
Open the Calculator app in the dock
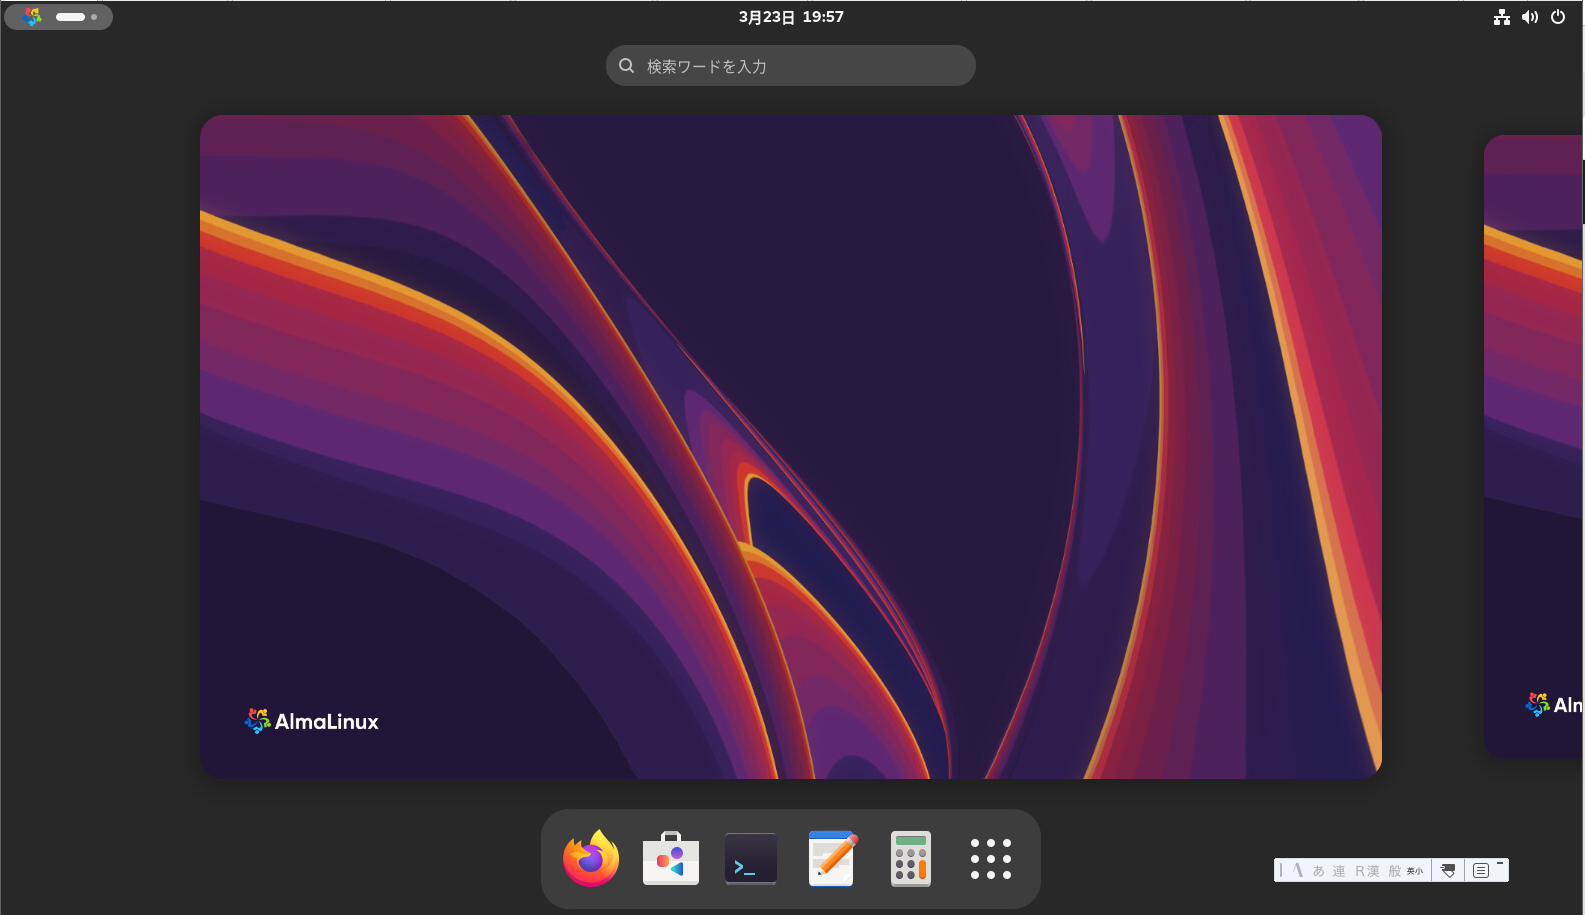click(910, 859)
